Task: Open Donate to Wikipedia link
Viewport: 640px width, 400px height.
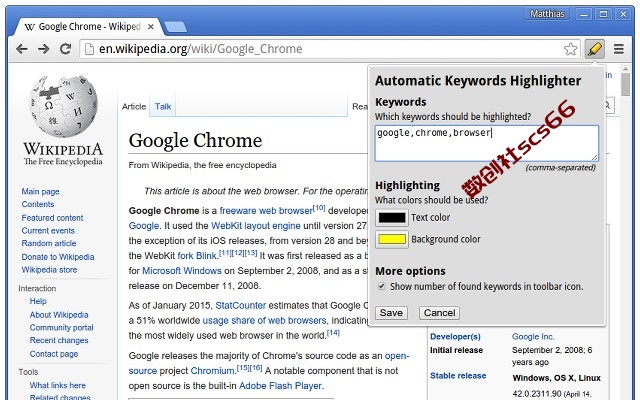Action: [x=58, y=257]
